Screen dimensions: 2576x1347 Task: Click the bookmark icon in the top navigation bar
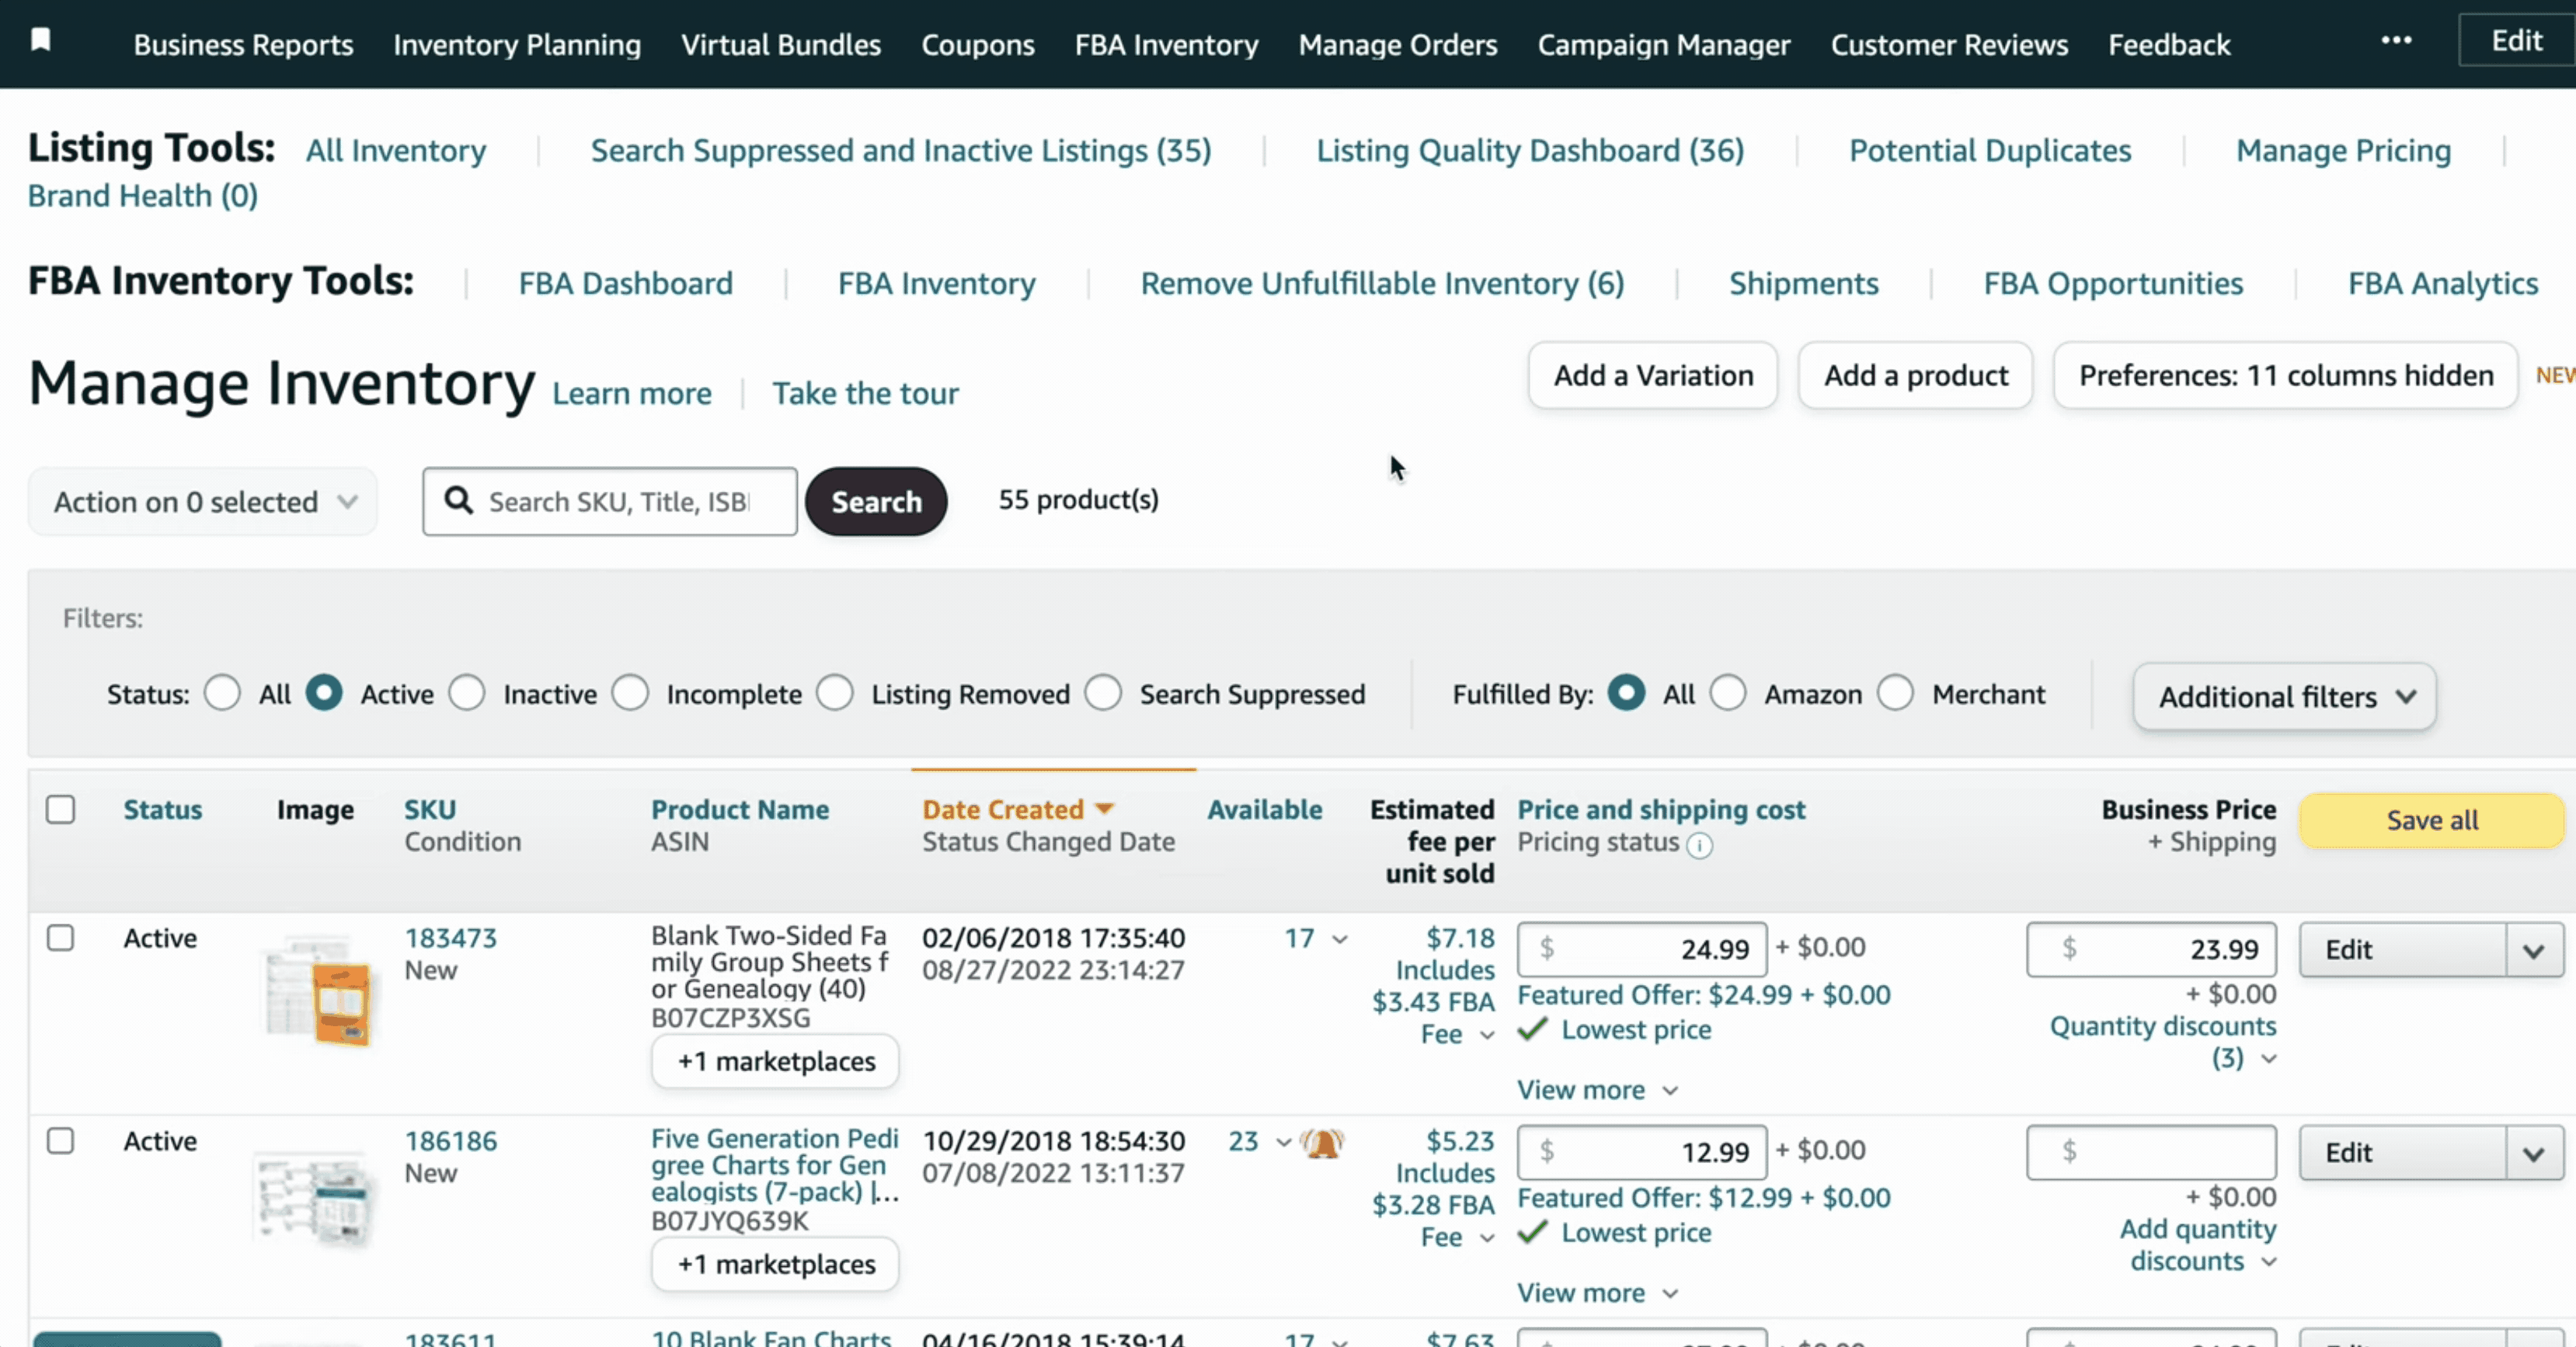(x=40, y=40)
